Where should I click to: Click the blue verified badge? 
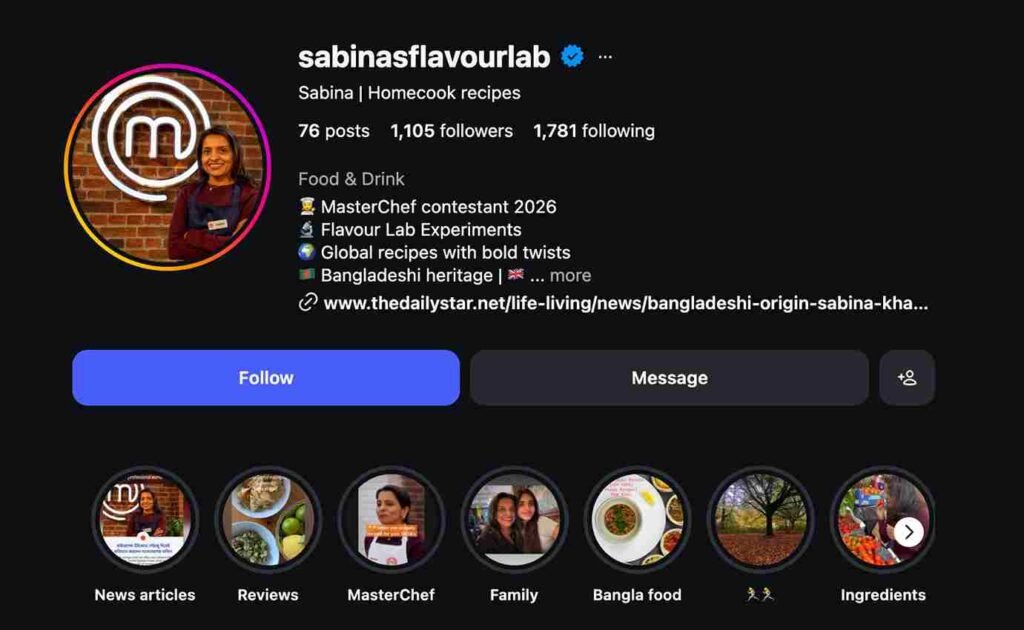click(573, 57)
